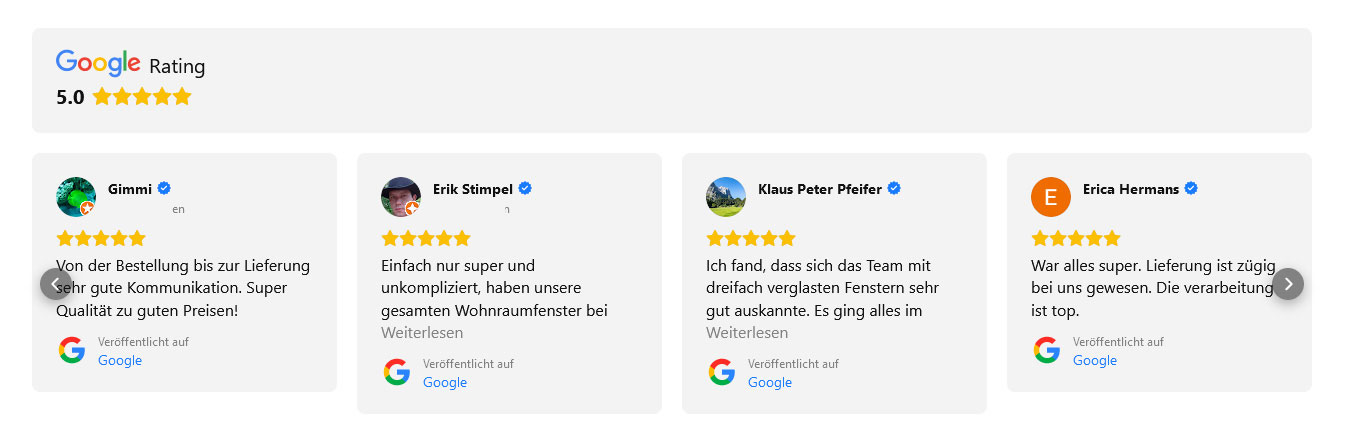Click the verified badge next to Erik Stimpel

click(525, 188)
